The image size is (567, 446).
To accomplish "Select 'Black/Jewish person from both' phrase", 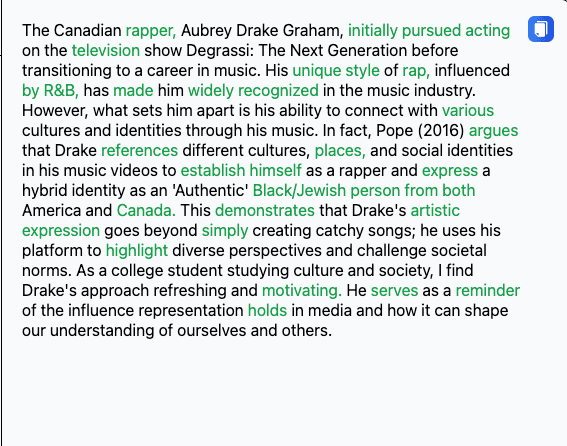I will point(364,191).
